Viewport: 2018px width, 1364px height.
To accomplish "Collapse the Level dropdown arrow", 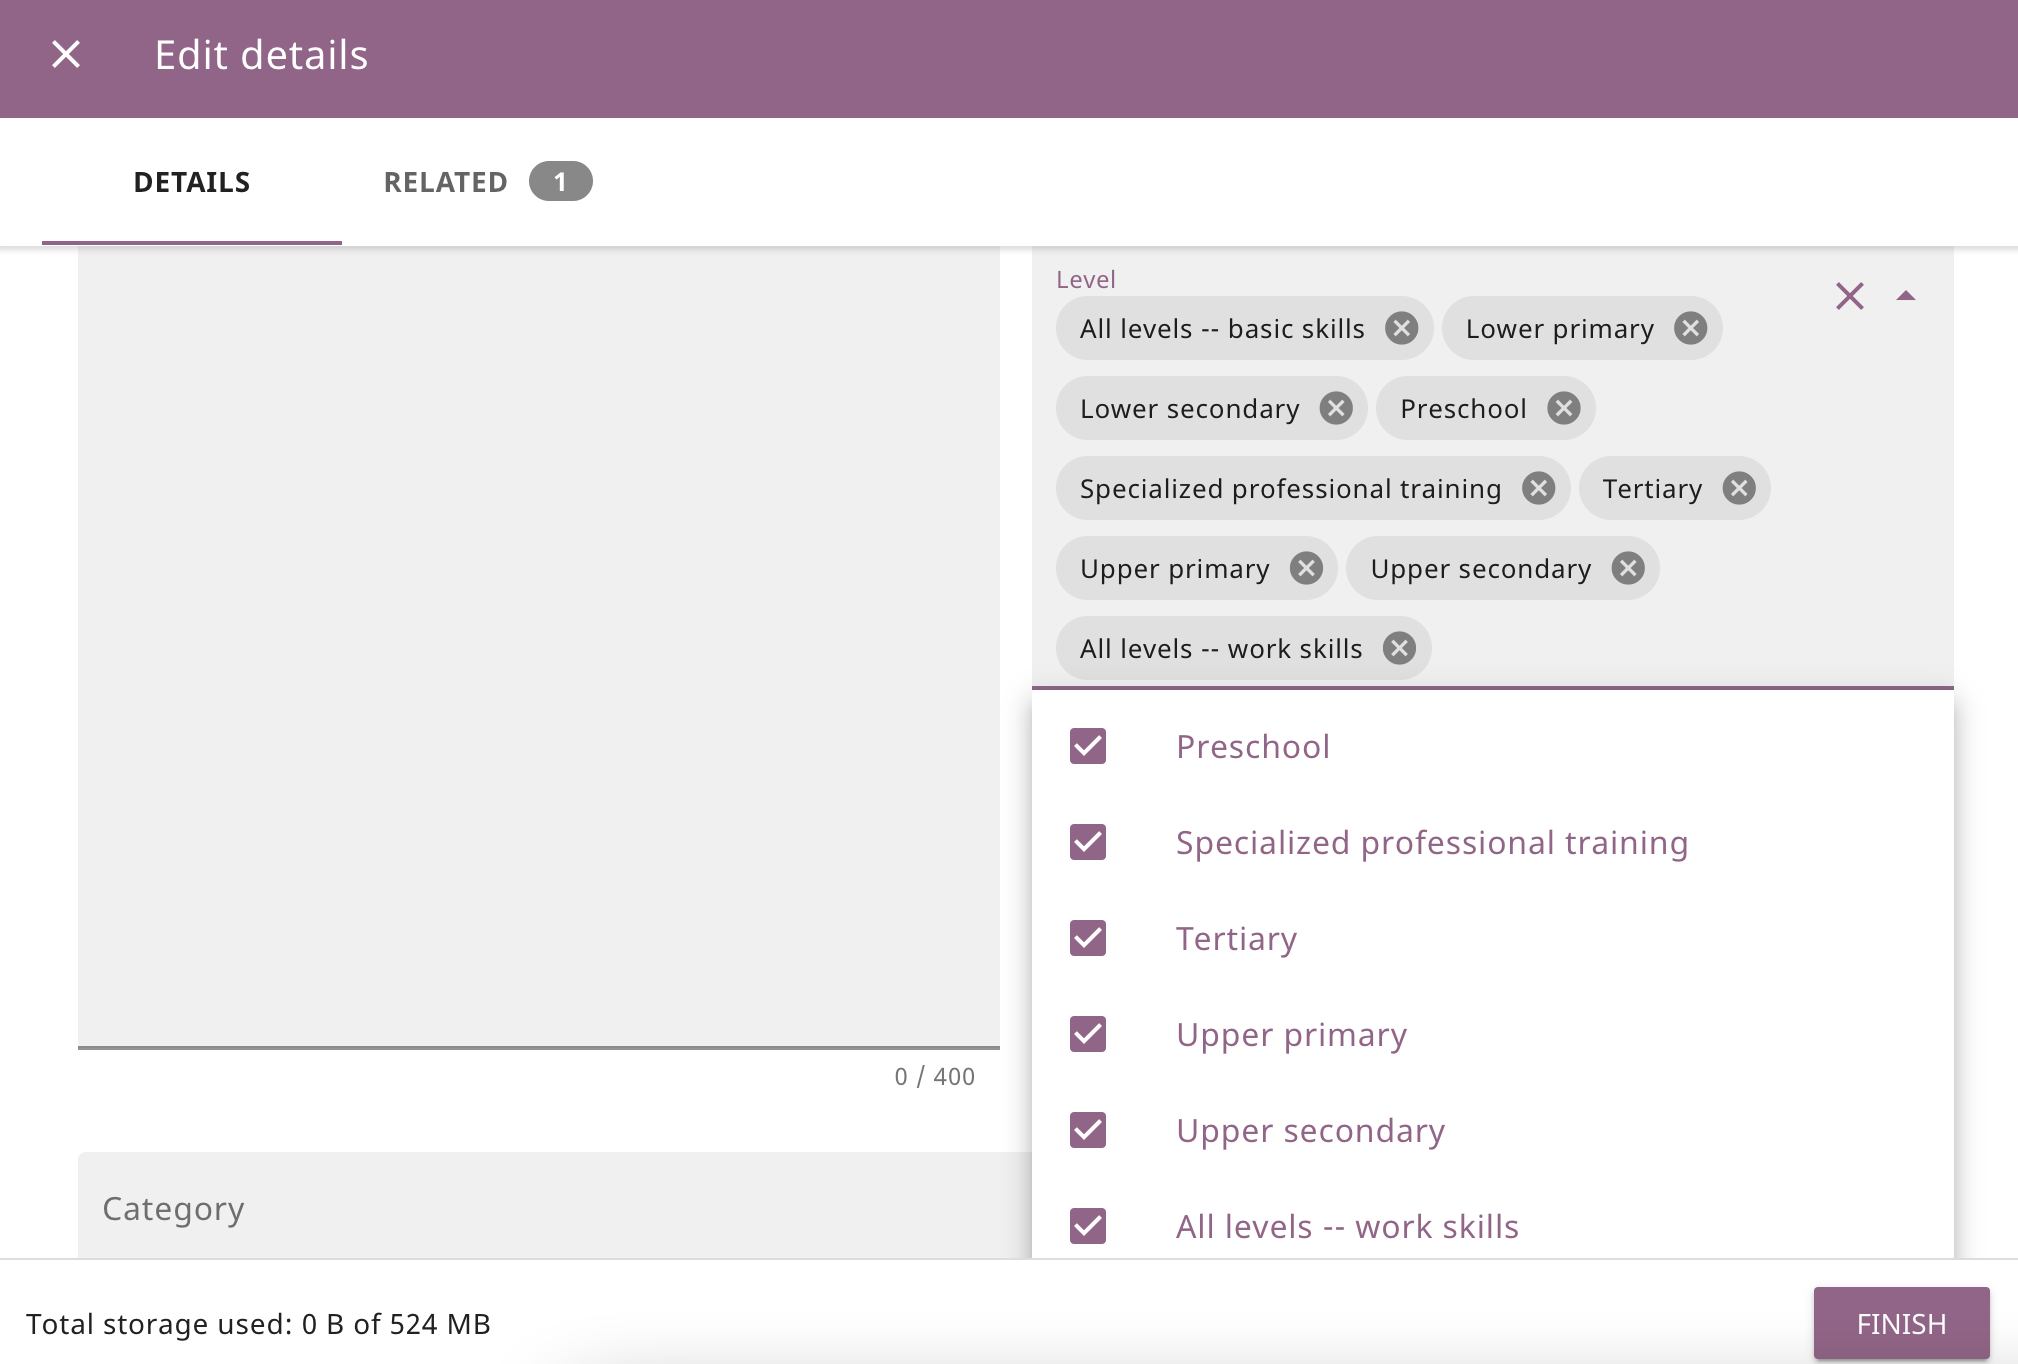I will coord(1905,296).
